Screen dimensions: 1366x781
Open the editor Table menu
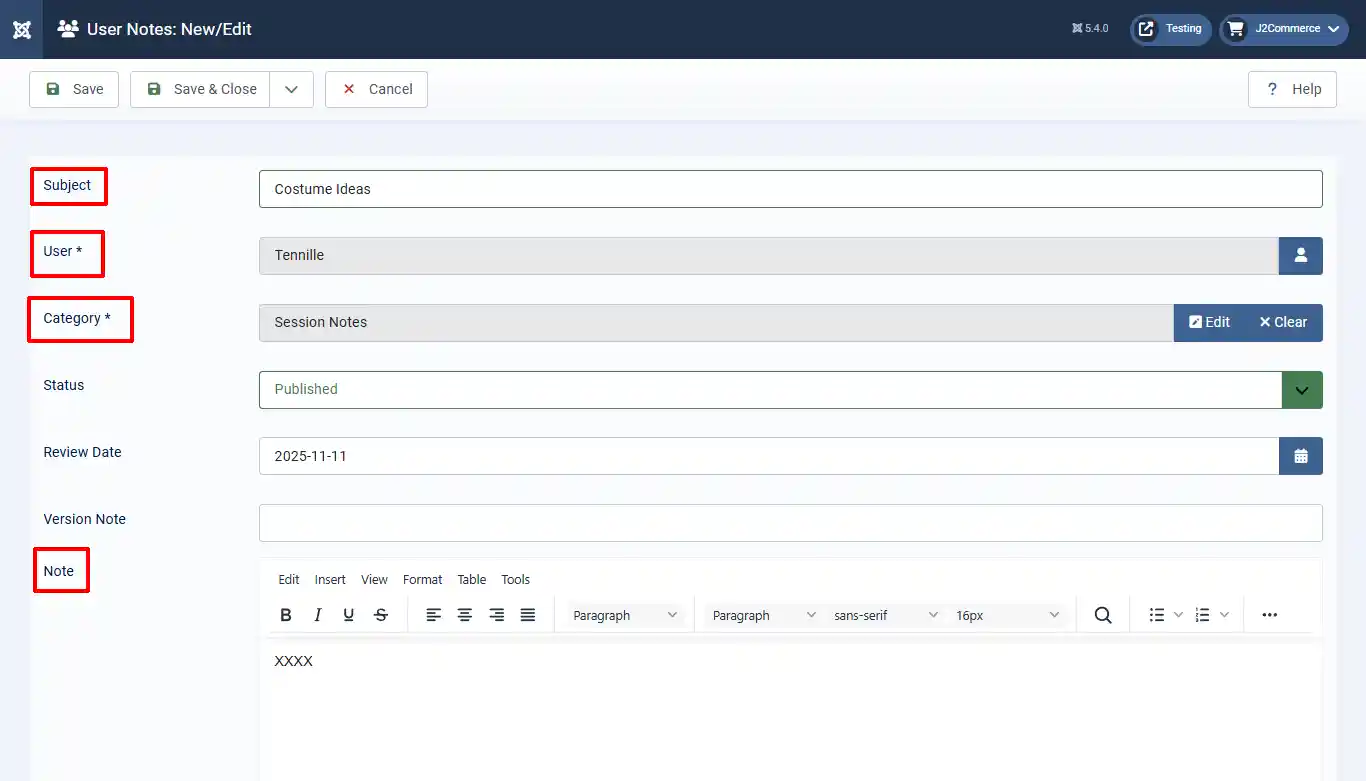(x=472, y=580)
